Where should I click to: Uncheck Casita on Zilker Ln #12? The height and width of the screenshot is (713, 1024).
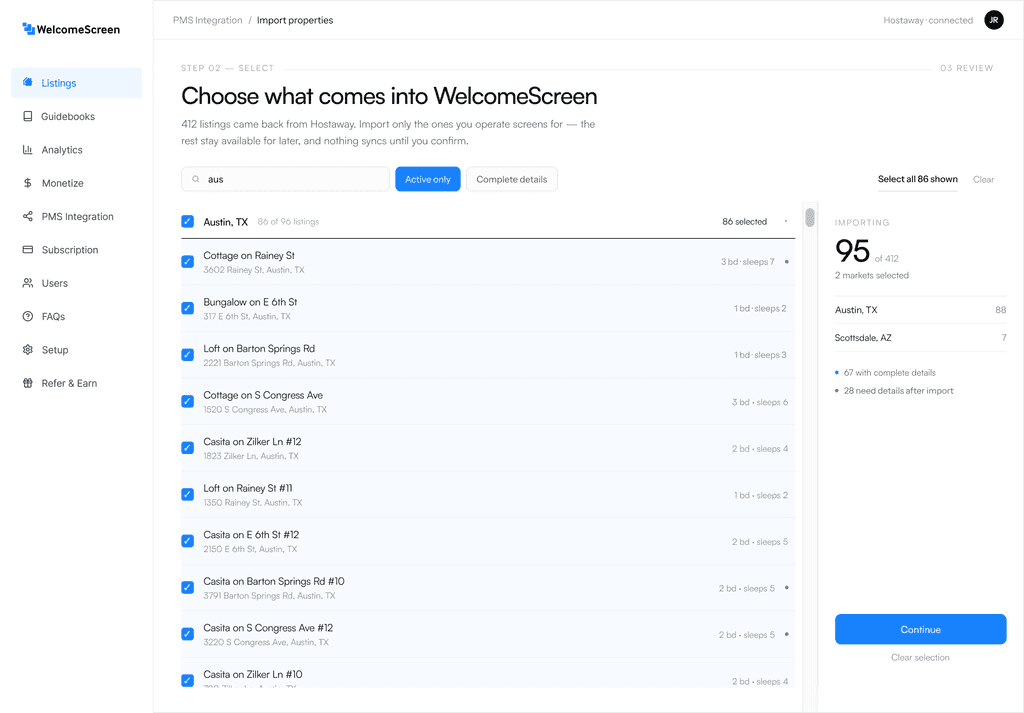coord(187,448)
